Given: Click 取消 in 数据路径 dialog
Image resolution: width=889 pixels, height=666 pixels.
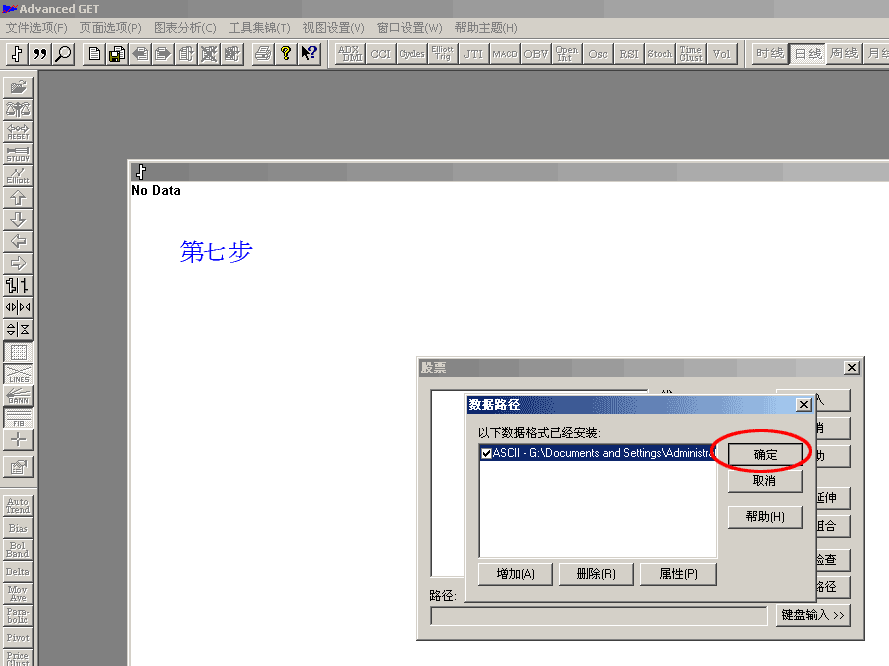Looking at the screenshot, I should [765, 481].
